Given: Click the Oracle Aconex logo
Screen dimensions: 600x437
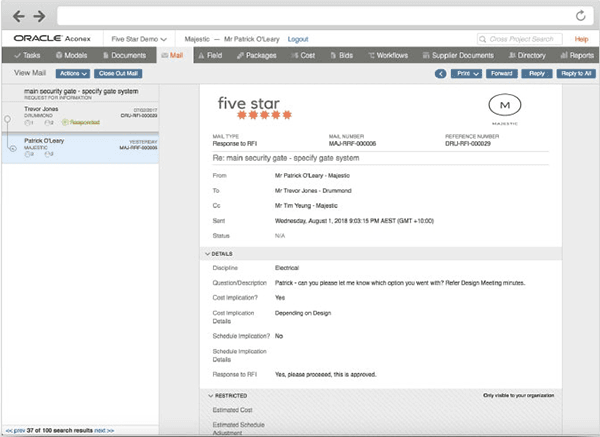Looking at the screenshot, I should pyautogui.click(x=52, y=39).
